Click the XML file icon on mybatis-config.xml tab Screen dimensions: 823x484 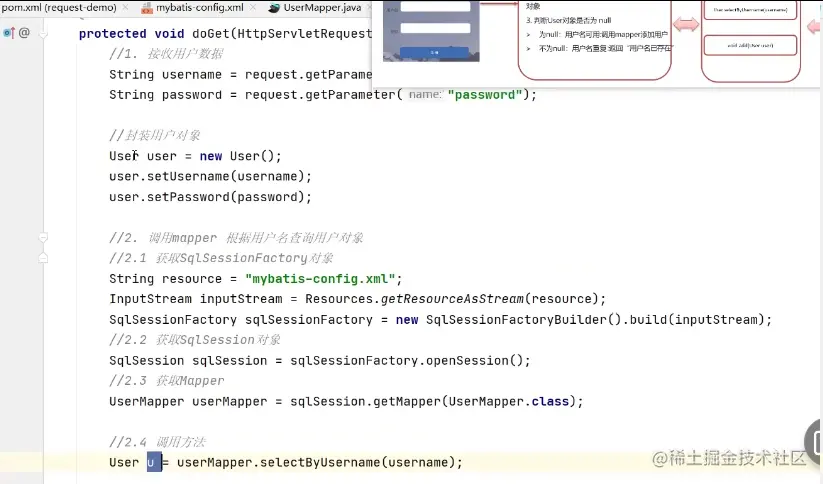[147, 8]
